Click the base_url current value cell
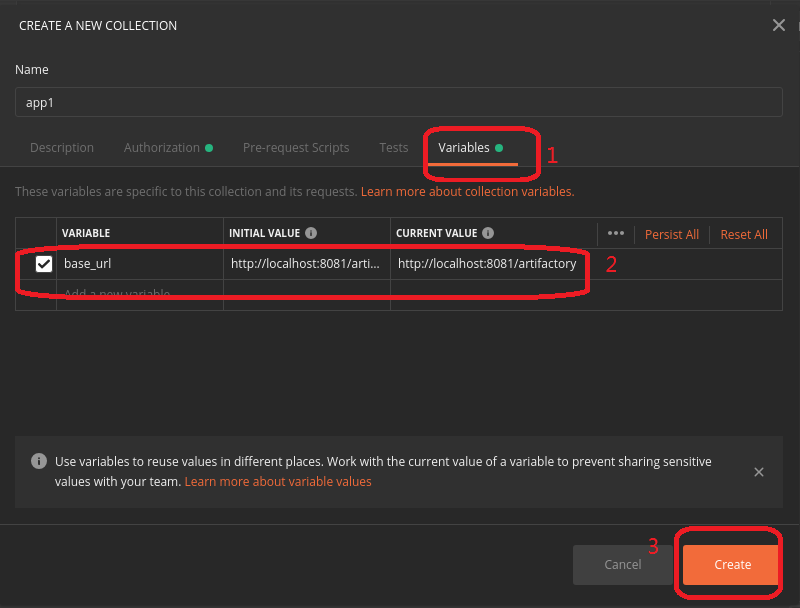 pyautogui.click(x=487, y=264)
